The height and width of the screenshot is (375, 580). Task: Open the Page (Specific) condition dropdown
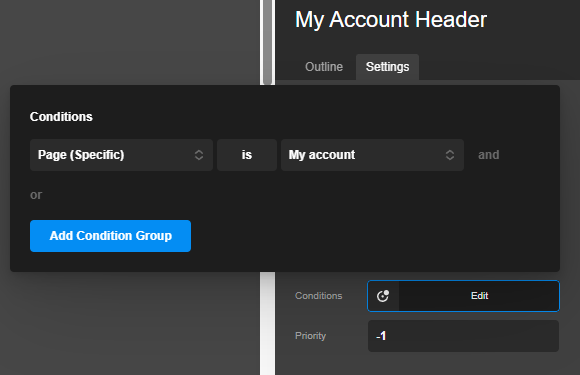click(121, 155)
